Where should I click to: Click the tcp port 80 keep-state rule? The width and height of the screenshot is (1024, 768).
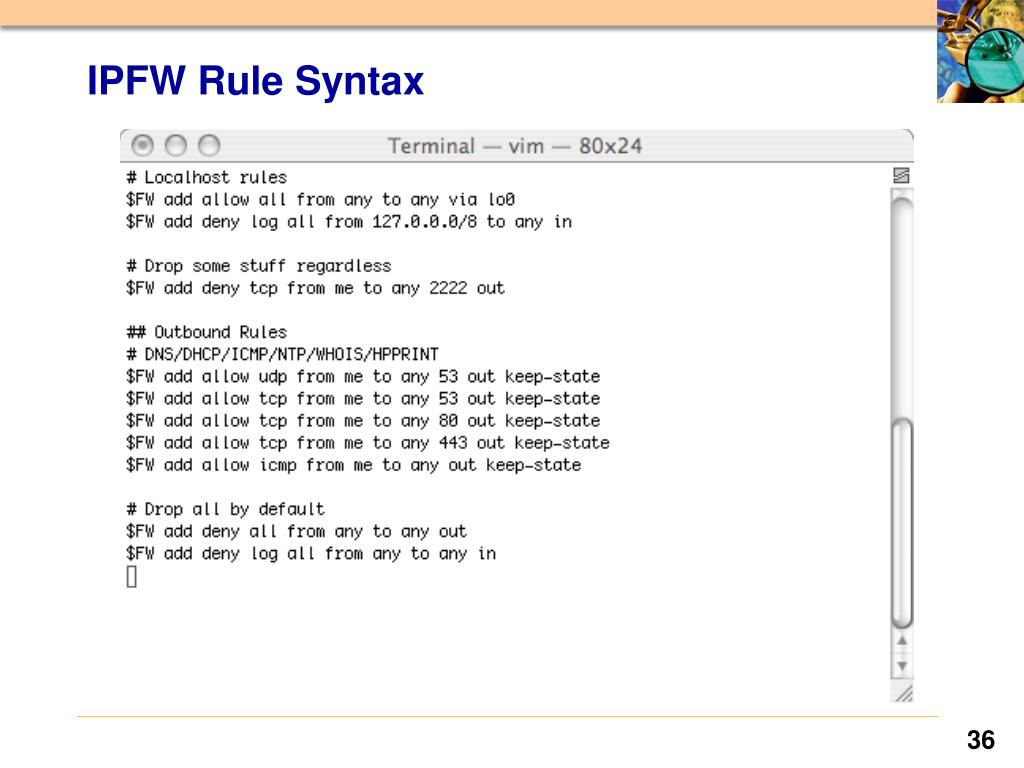363,421
